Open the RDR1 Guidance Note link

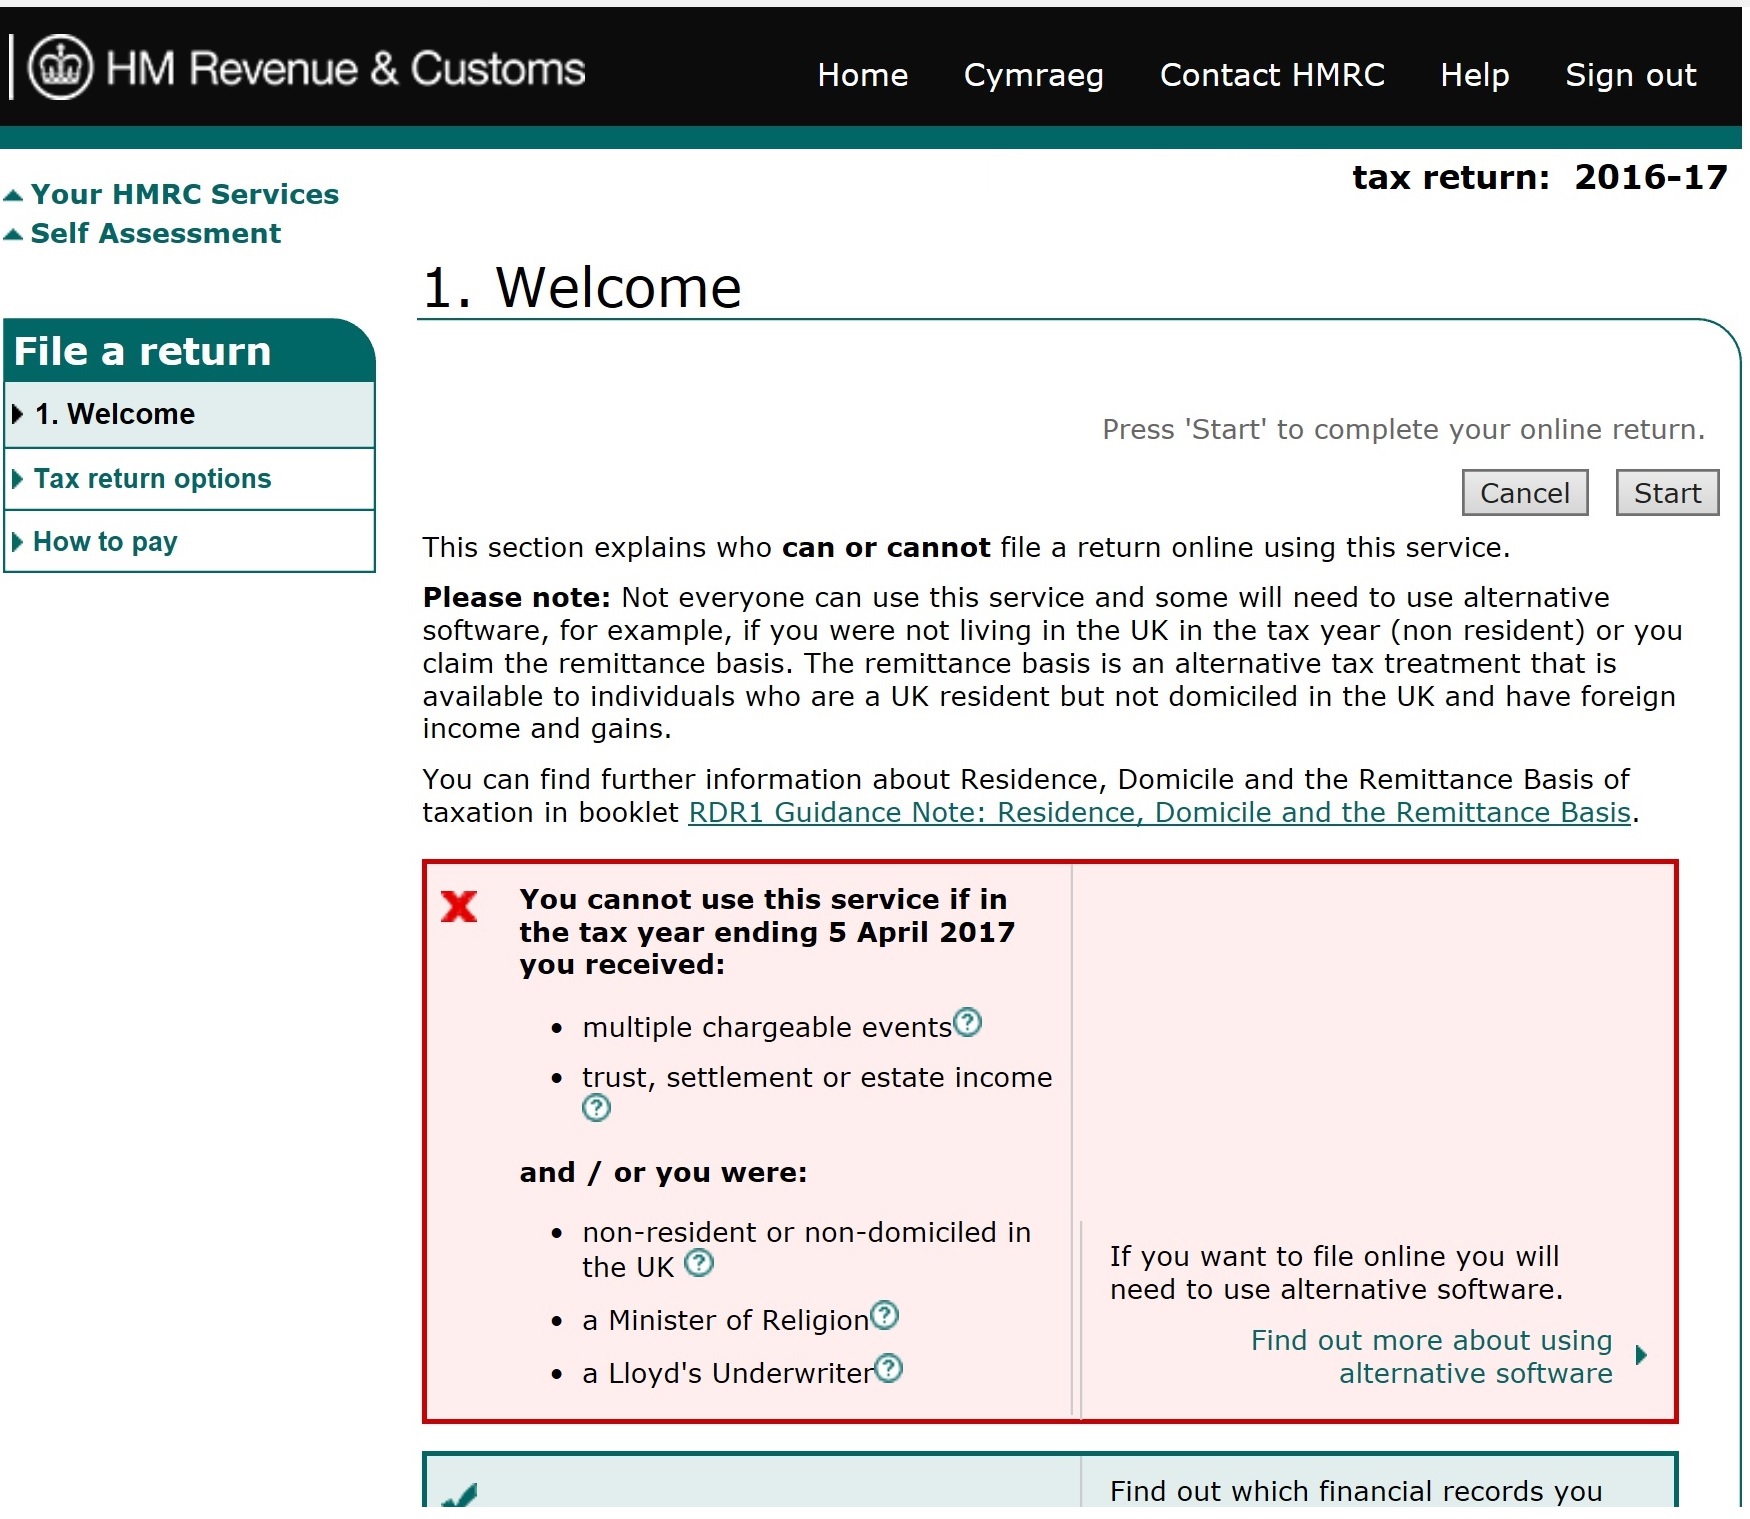1159,812
